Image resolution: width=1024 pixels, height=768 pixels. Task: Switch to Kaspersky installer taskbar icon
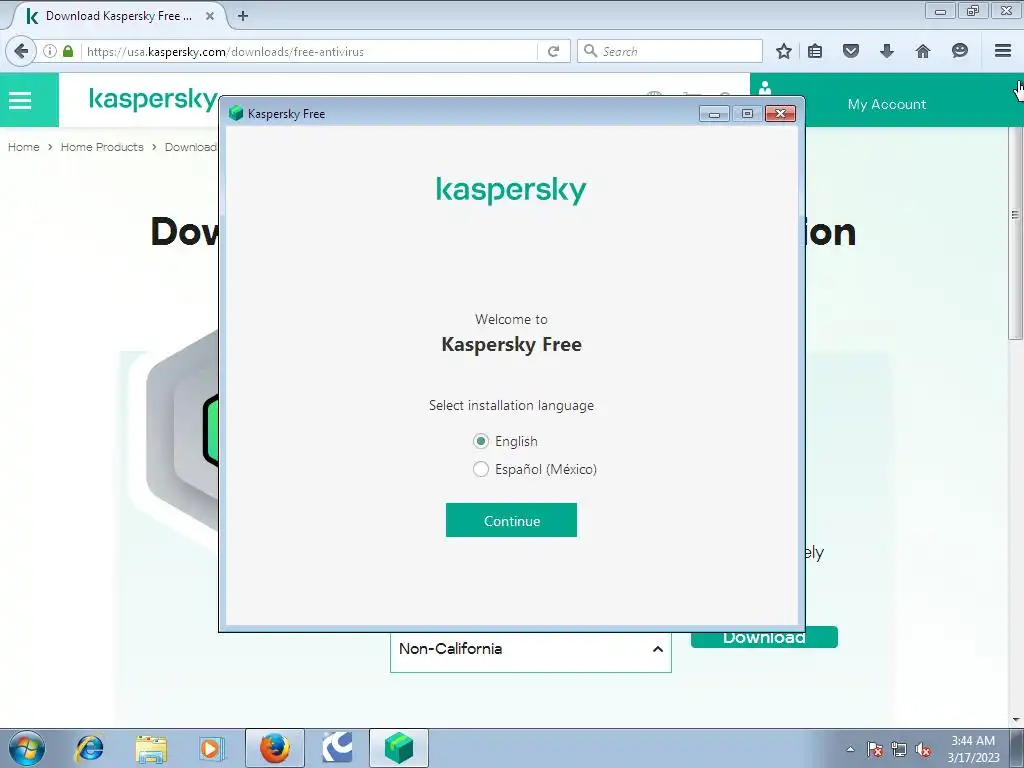[399, 748]
